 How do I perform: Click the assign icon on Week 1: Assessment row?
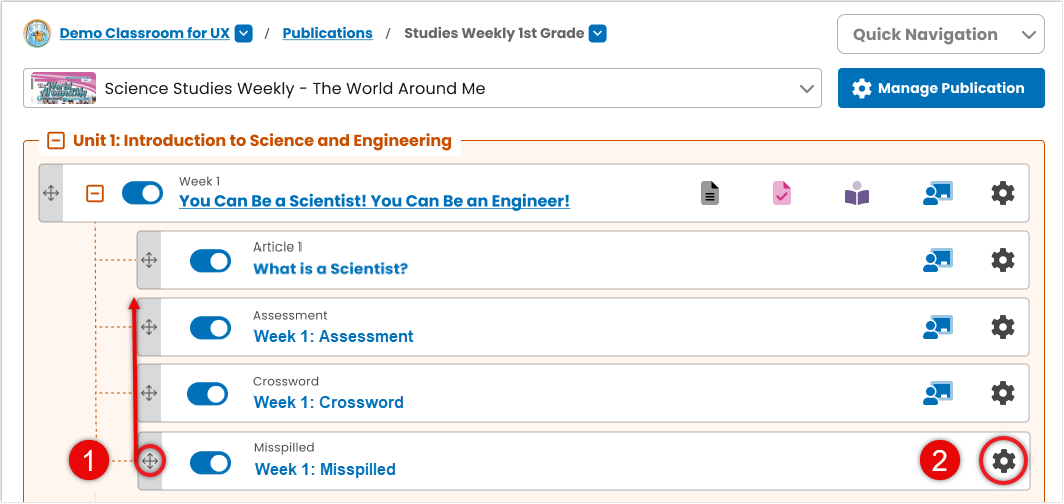[x=938, y=327]
